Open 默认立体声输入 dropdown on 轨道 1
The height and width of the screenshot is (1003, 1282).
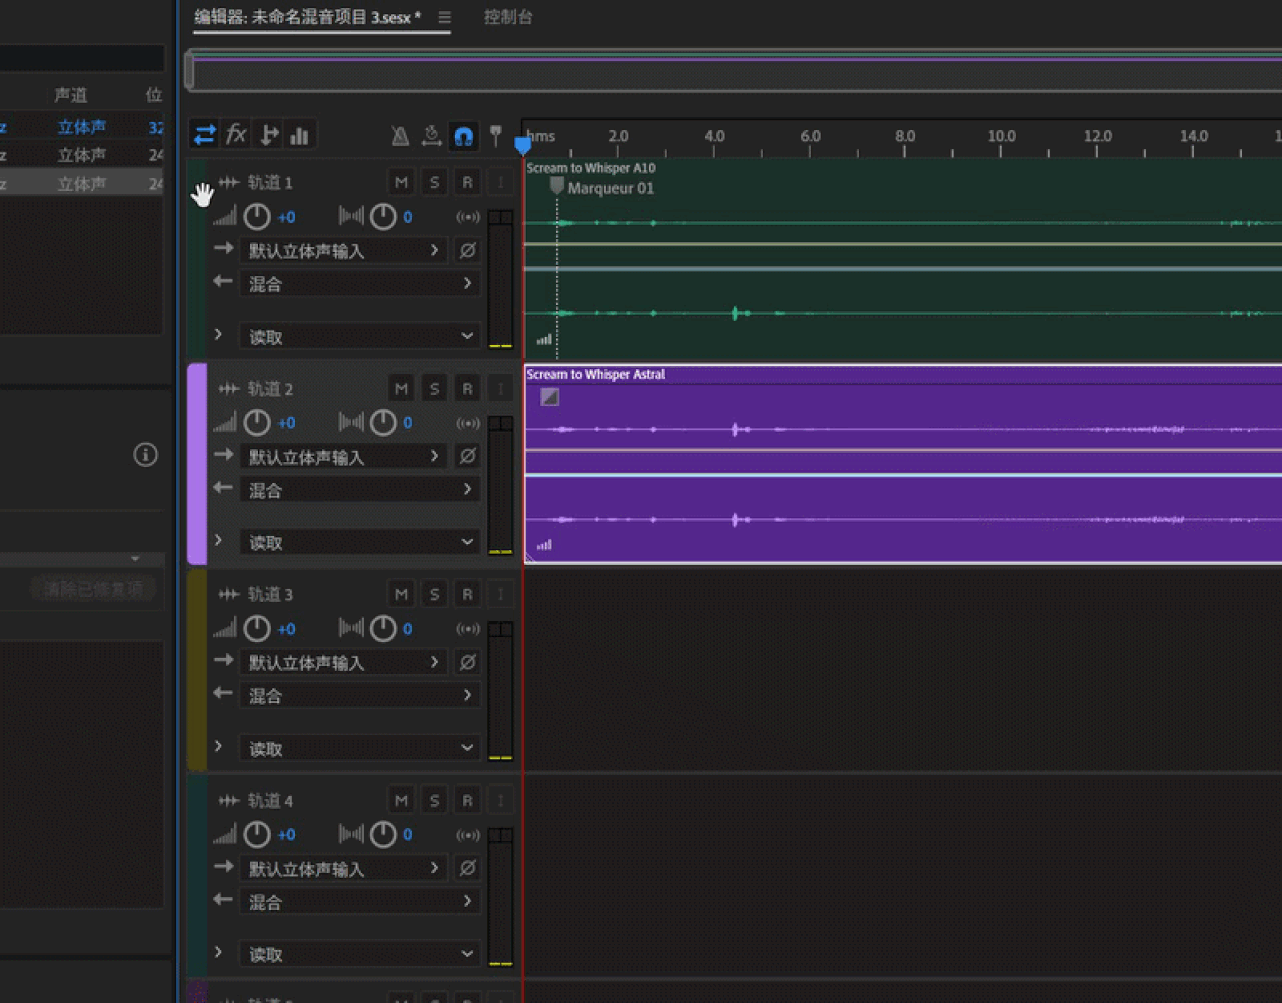click(343, 250)
